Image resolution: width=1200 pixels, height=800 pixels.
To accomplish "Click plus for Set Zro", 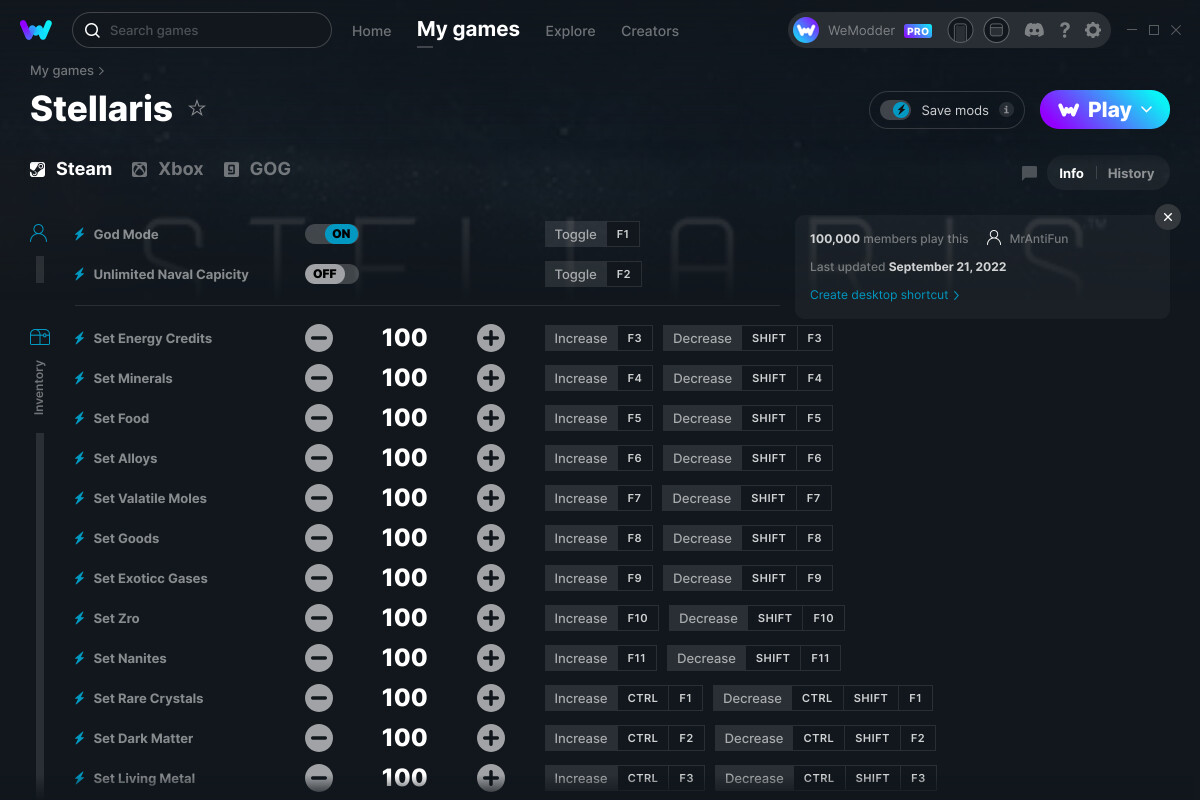I will click(491, 618).
